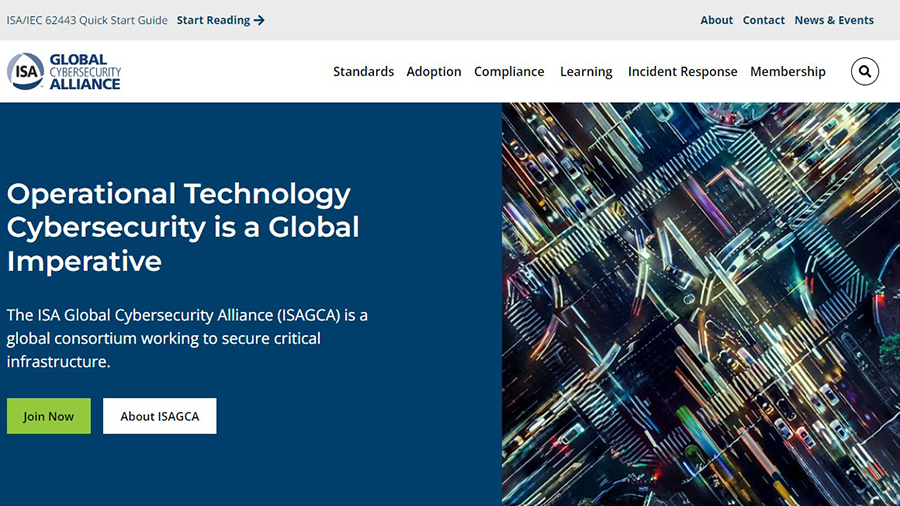Go to the Contact page
This screenshot has width=900, height=506.
tap(763, 20)
